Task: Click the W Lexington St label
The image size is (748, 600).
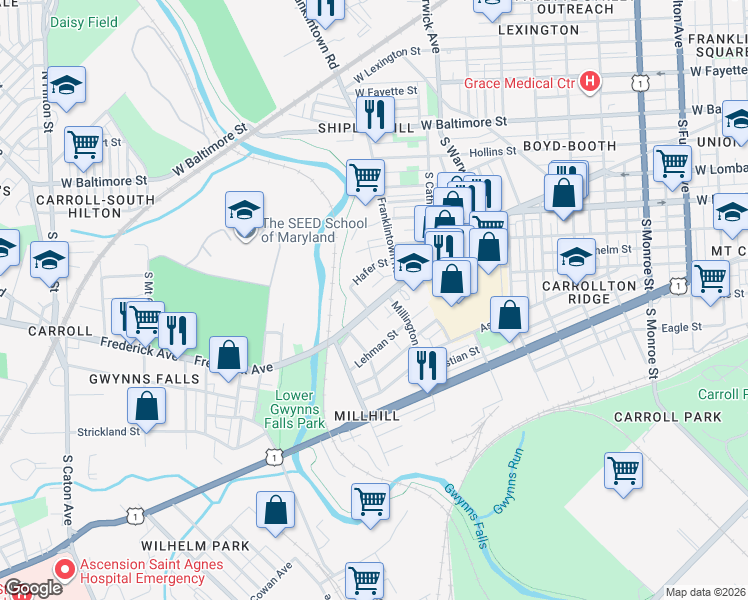Action: [387, 64]
